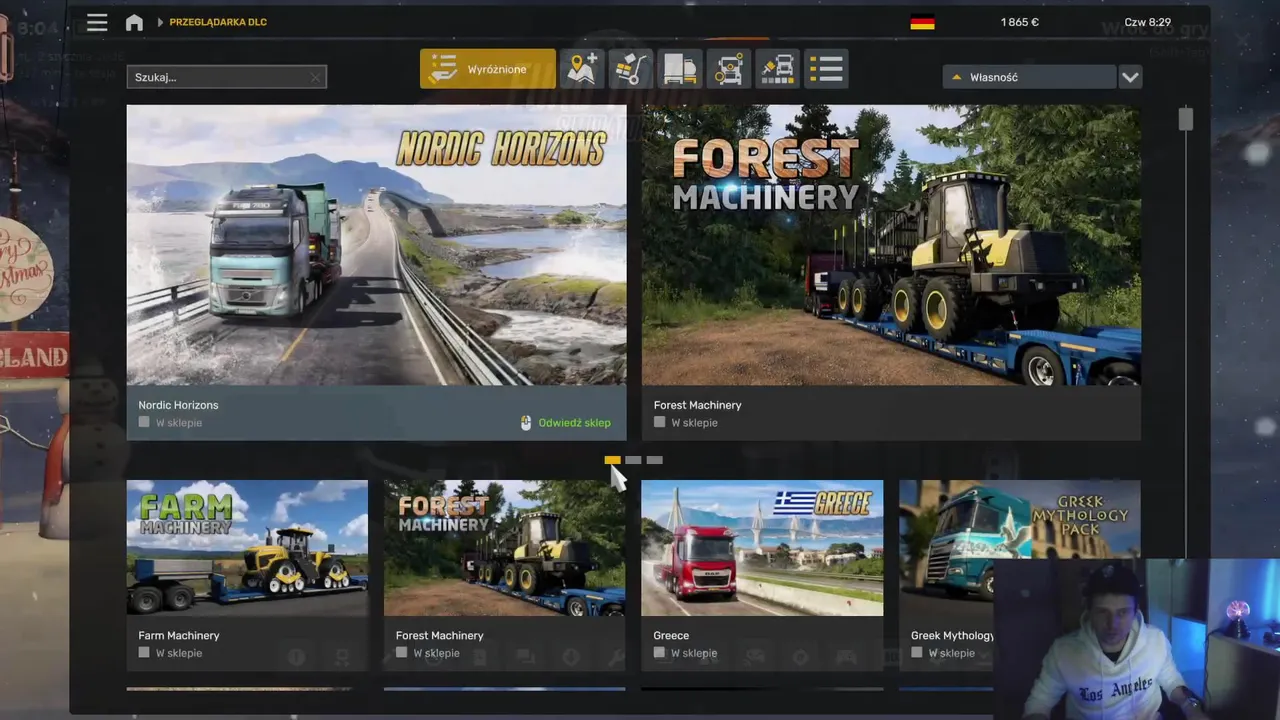
Task: Click the Czw 8:29 clock
Action: pos(1147,22)
